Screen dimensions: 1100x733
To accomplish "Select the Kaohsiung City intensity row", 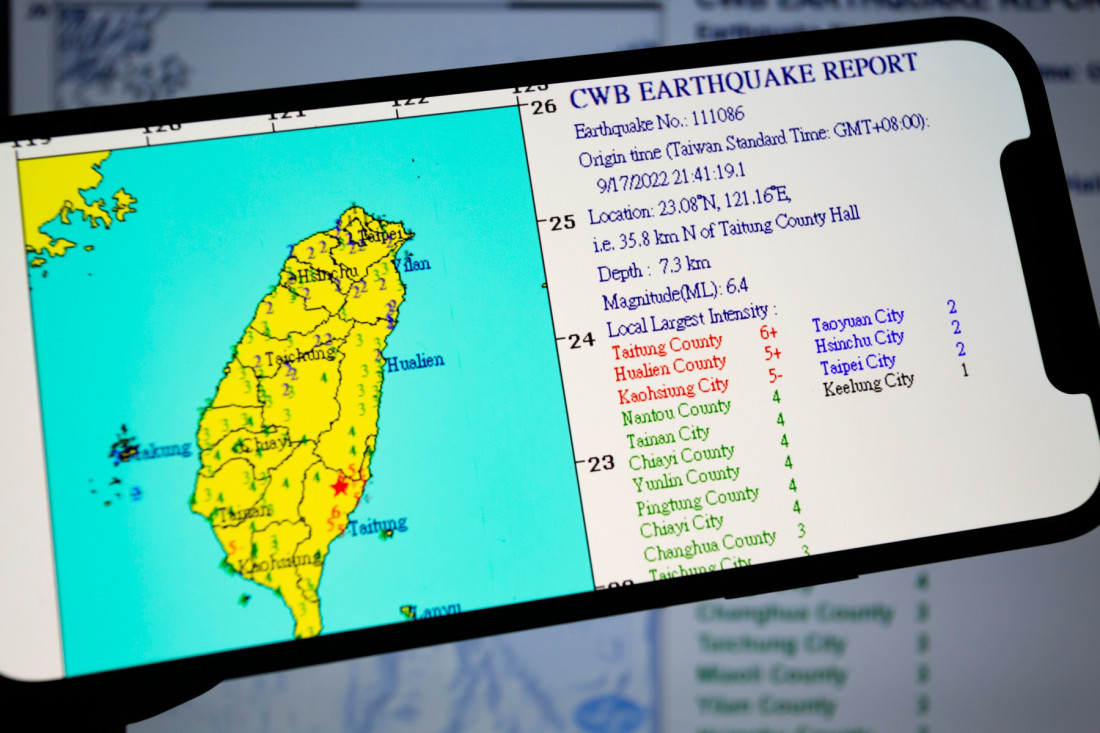I will [700, 387].
